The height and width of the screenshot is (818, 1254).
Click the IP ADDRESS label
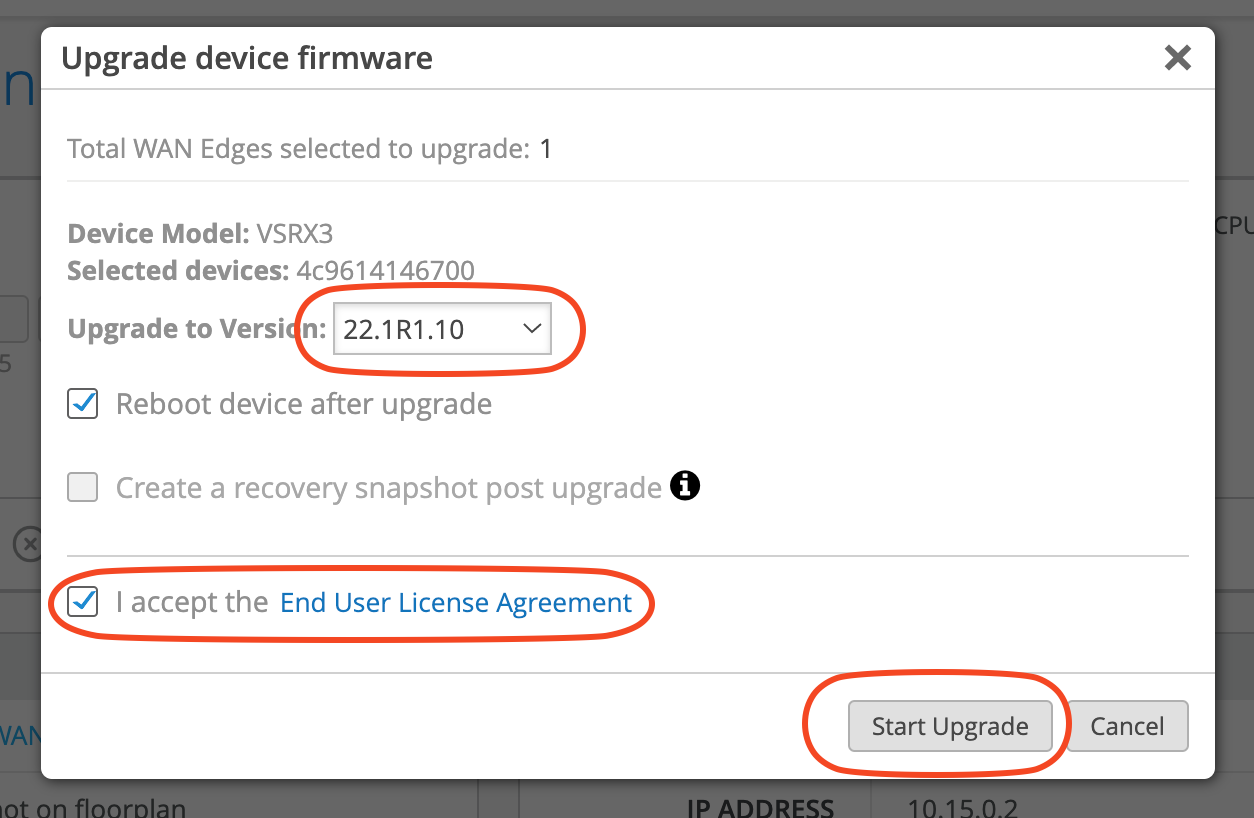click(760, 808)
